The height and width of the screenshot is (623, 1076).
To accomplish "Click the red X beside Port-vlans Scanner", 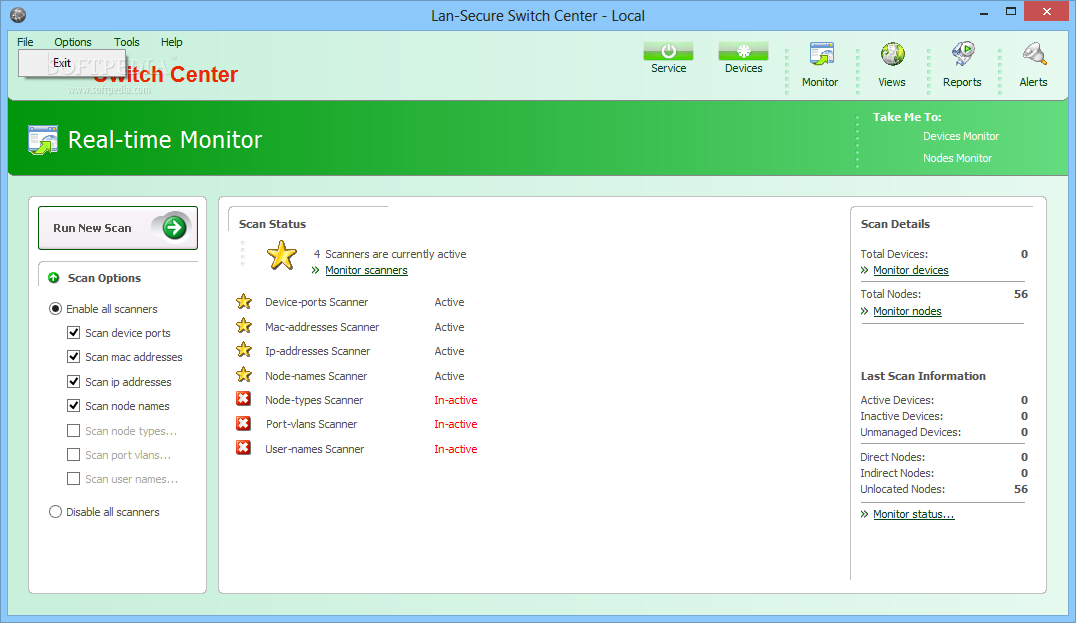I will pyautogui.click(x=243, y=423).
